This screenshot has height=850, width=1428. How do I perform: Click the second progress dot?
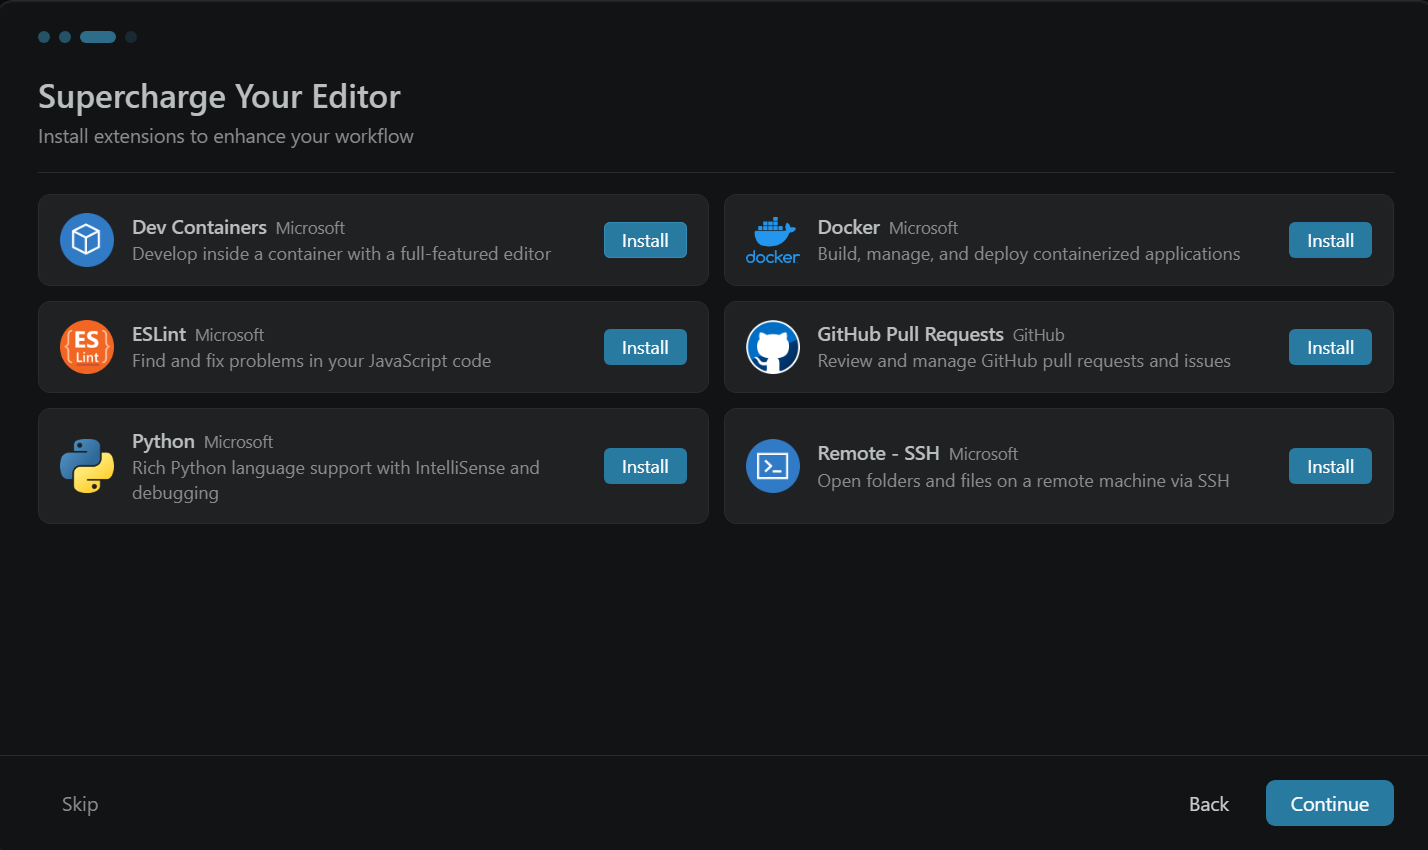coord(64,36)
